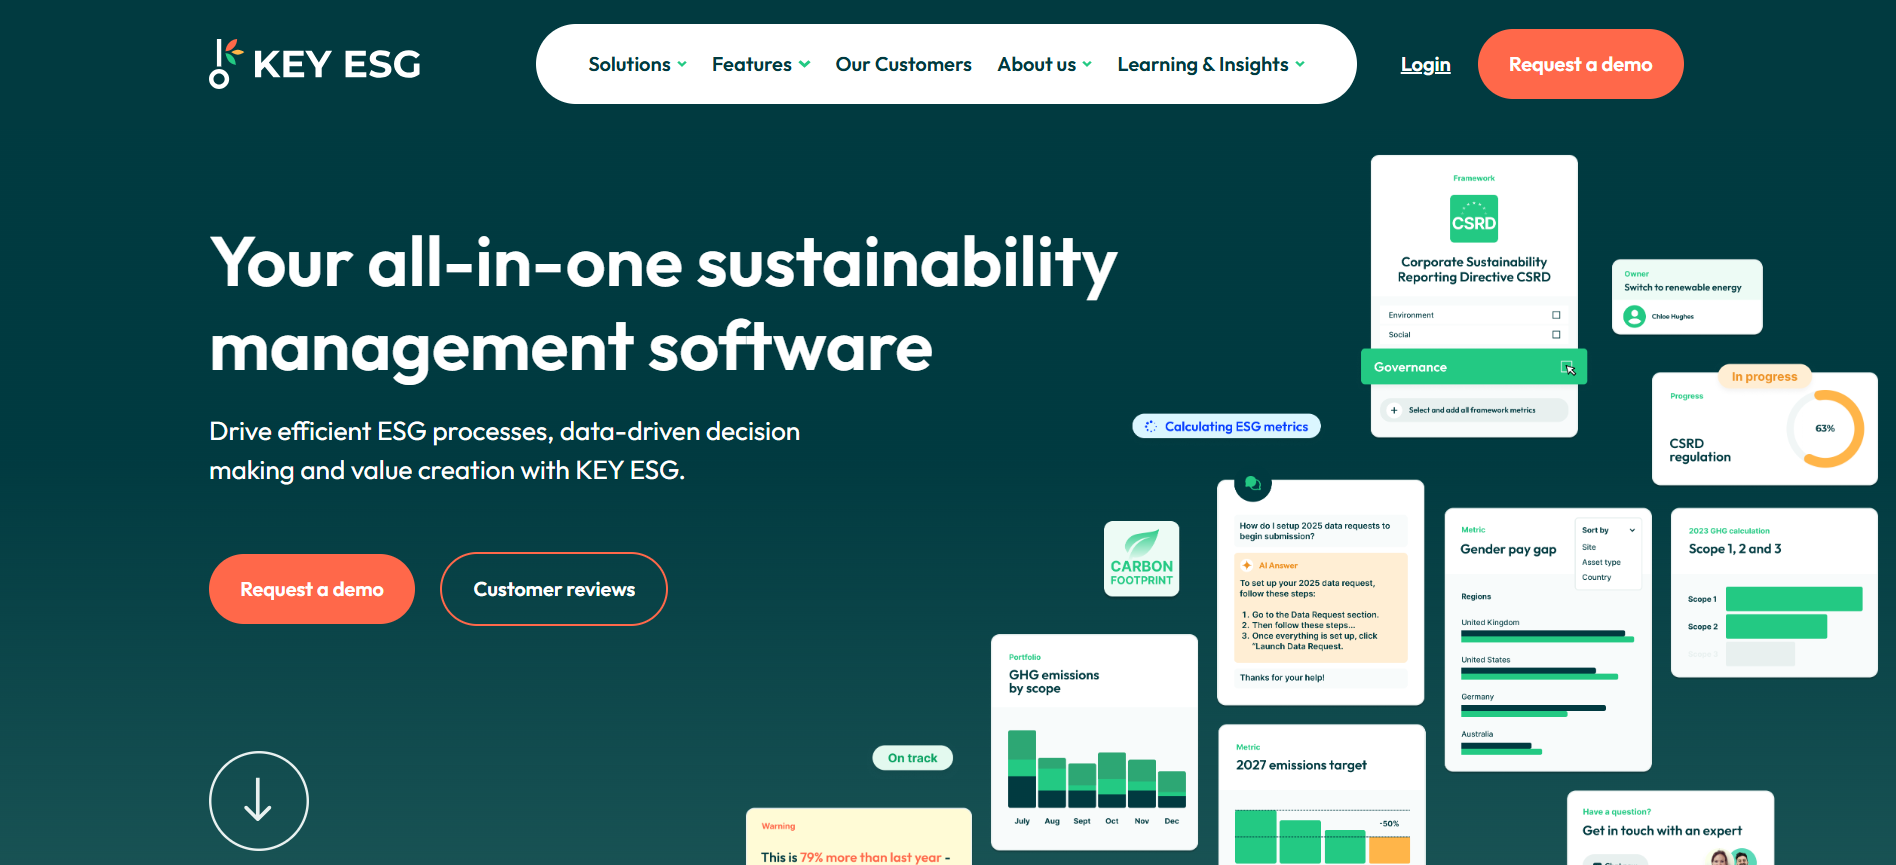
Task: Select the Asset type sort option
Action: [1601, 562]
